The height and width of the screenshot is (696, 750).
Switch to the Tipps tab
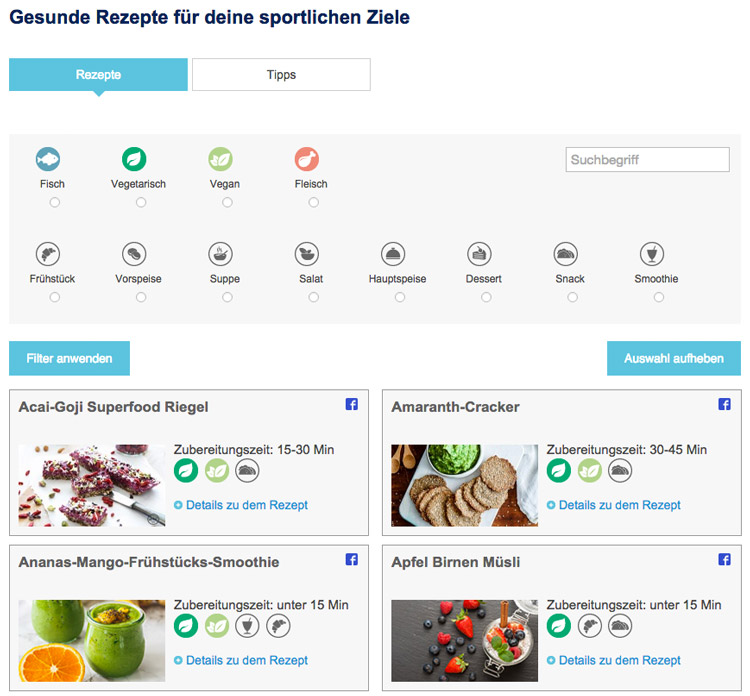pos(281,75)
